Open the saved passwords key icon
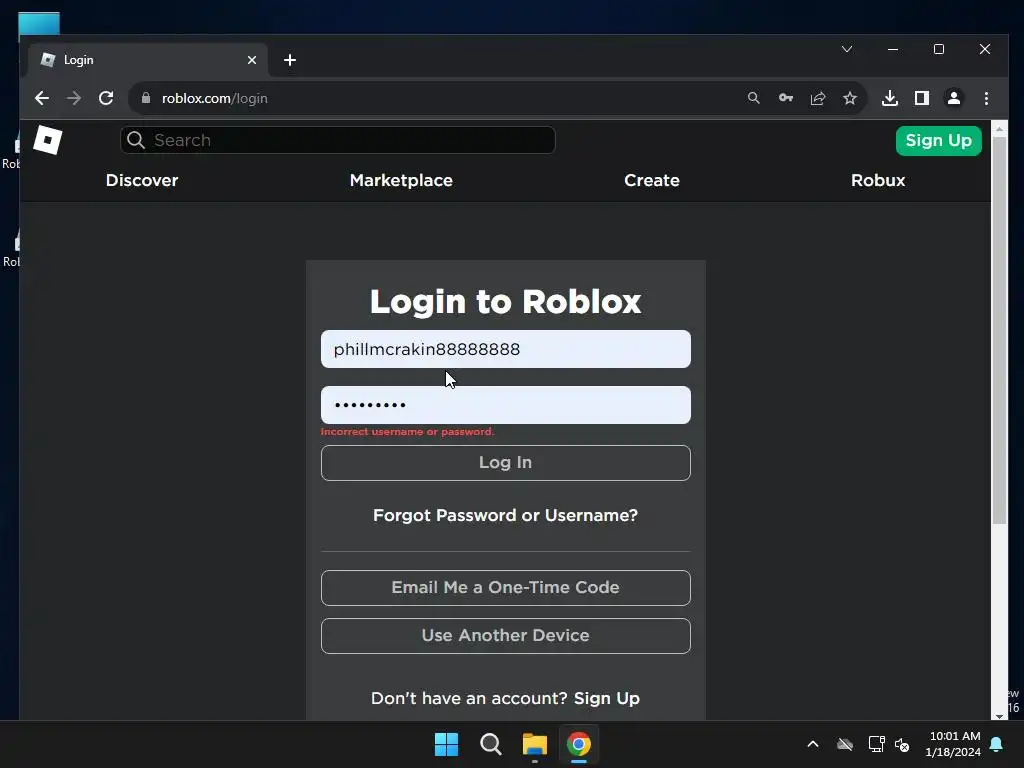This screenshot has width=1024, height=768. (x=786, y=98)
